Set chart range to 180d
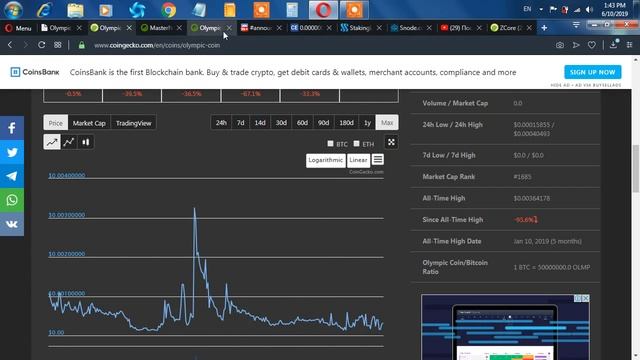The image size is (640, 360). [347, 122]
